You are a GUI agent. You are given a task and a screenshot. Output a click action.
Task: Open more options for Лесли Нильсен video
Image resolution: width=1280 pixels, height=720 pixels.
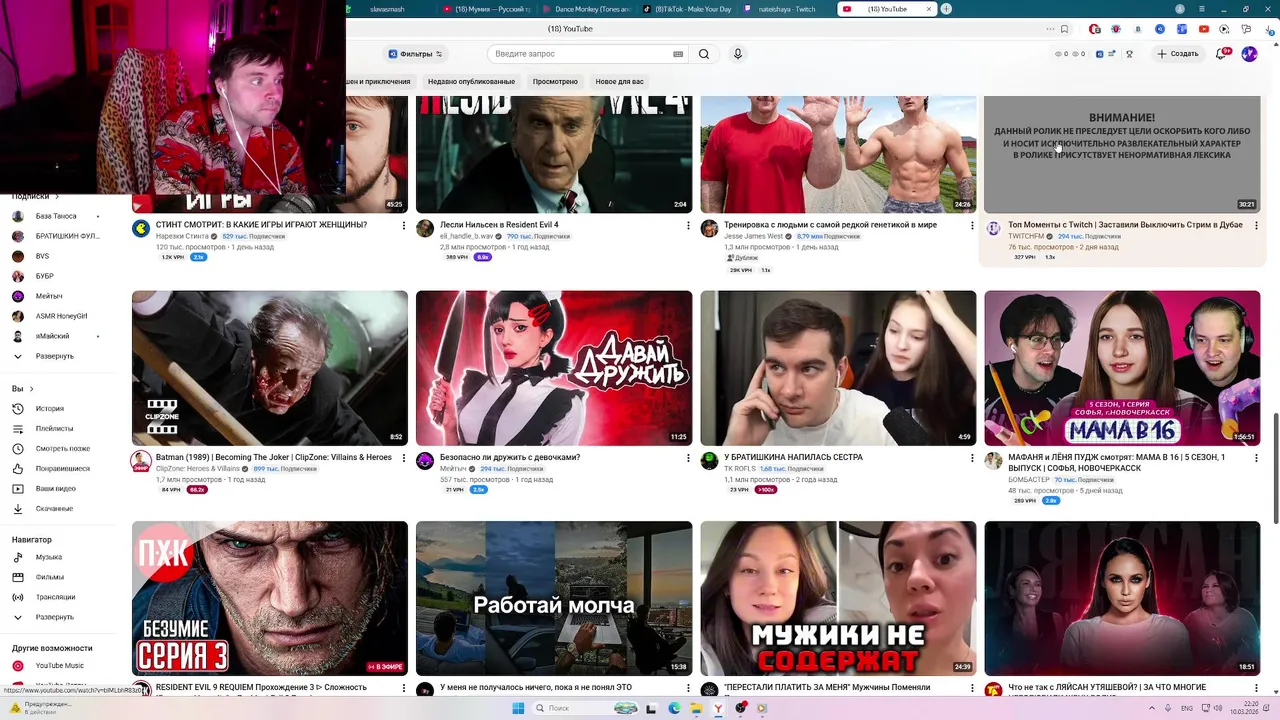688,226
